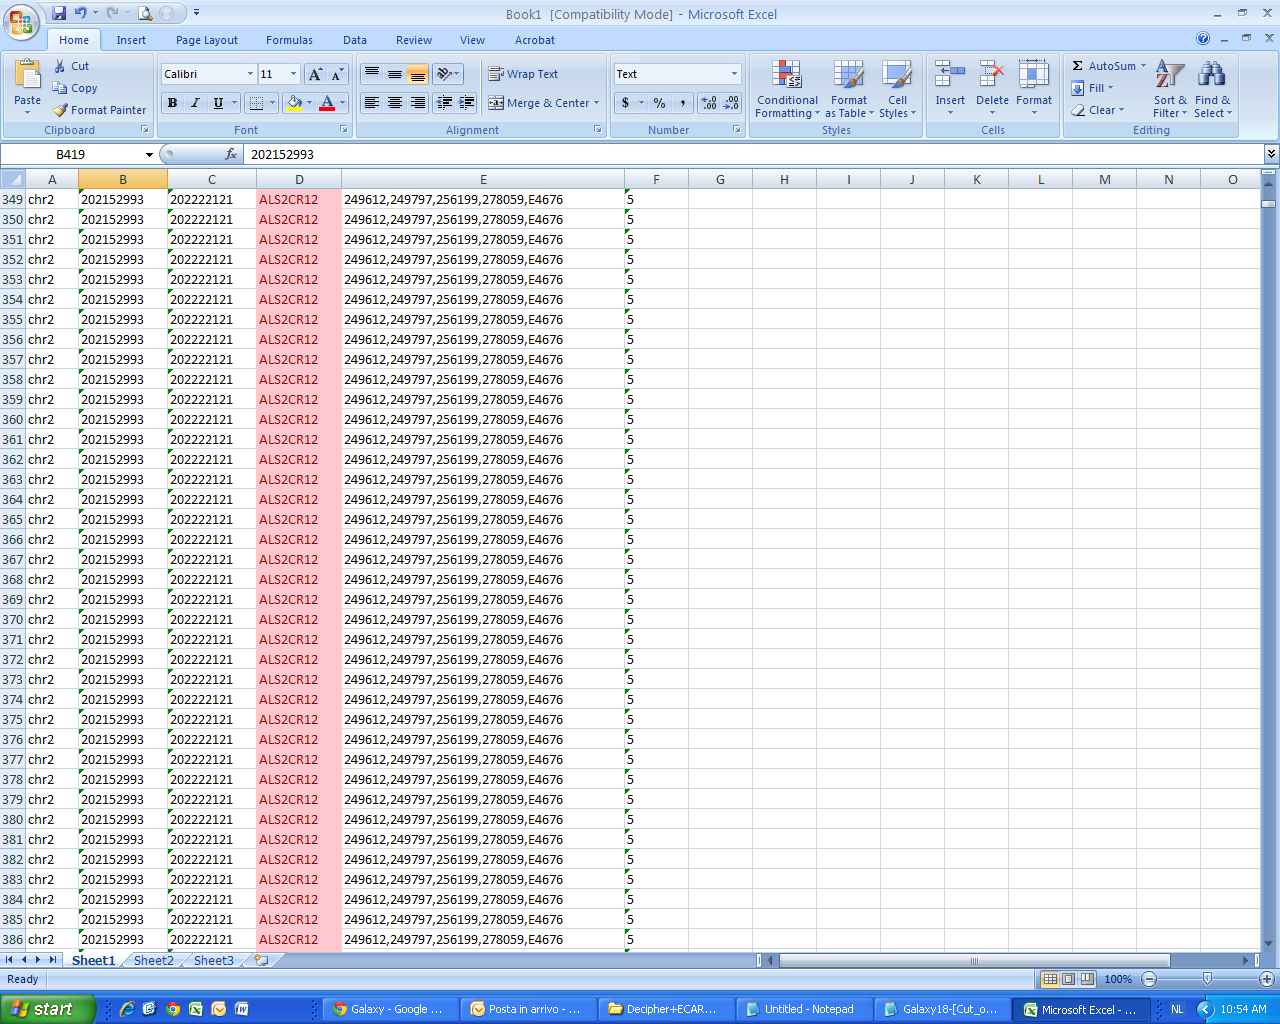Click the Merge & Center icon
1280x1024 pixels.
pyautogui.click(x=496, y=103)
